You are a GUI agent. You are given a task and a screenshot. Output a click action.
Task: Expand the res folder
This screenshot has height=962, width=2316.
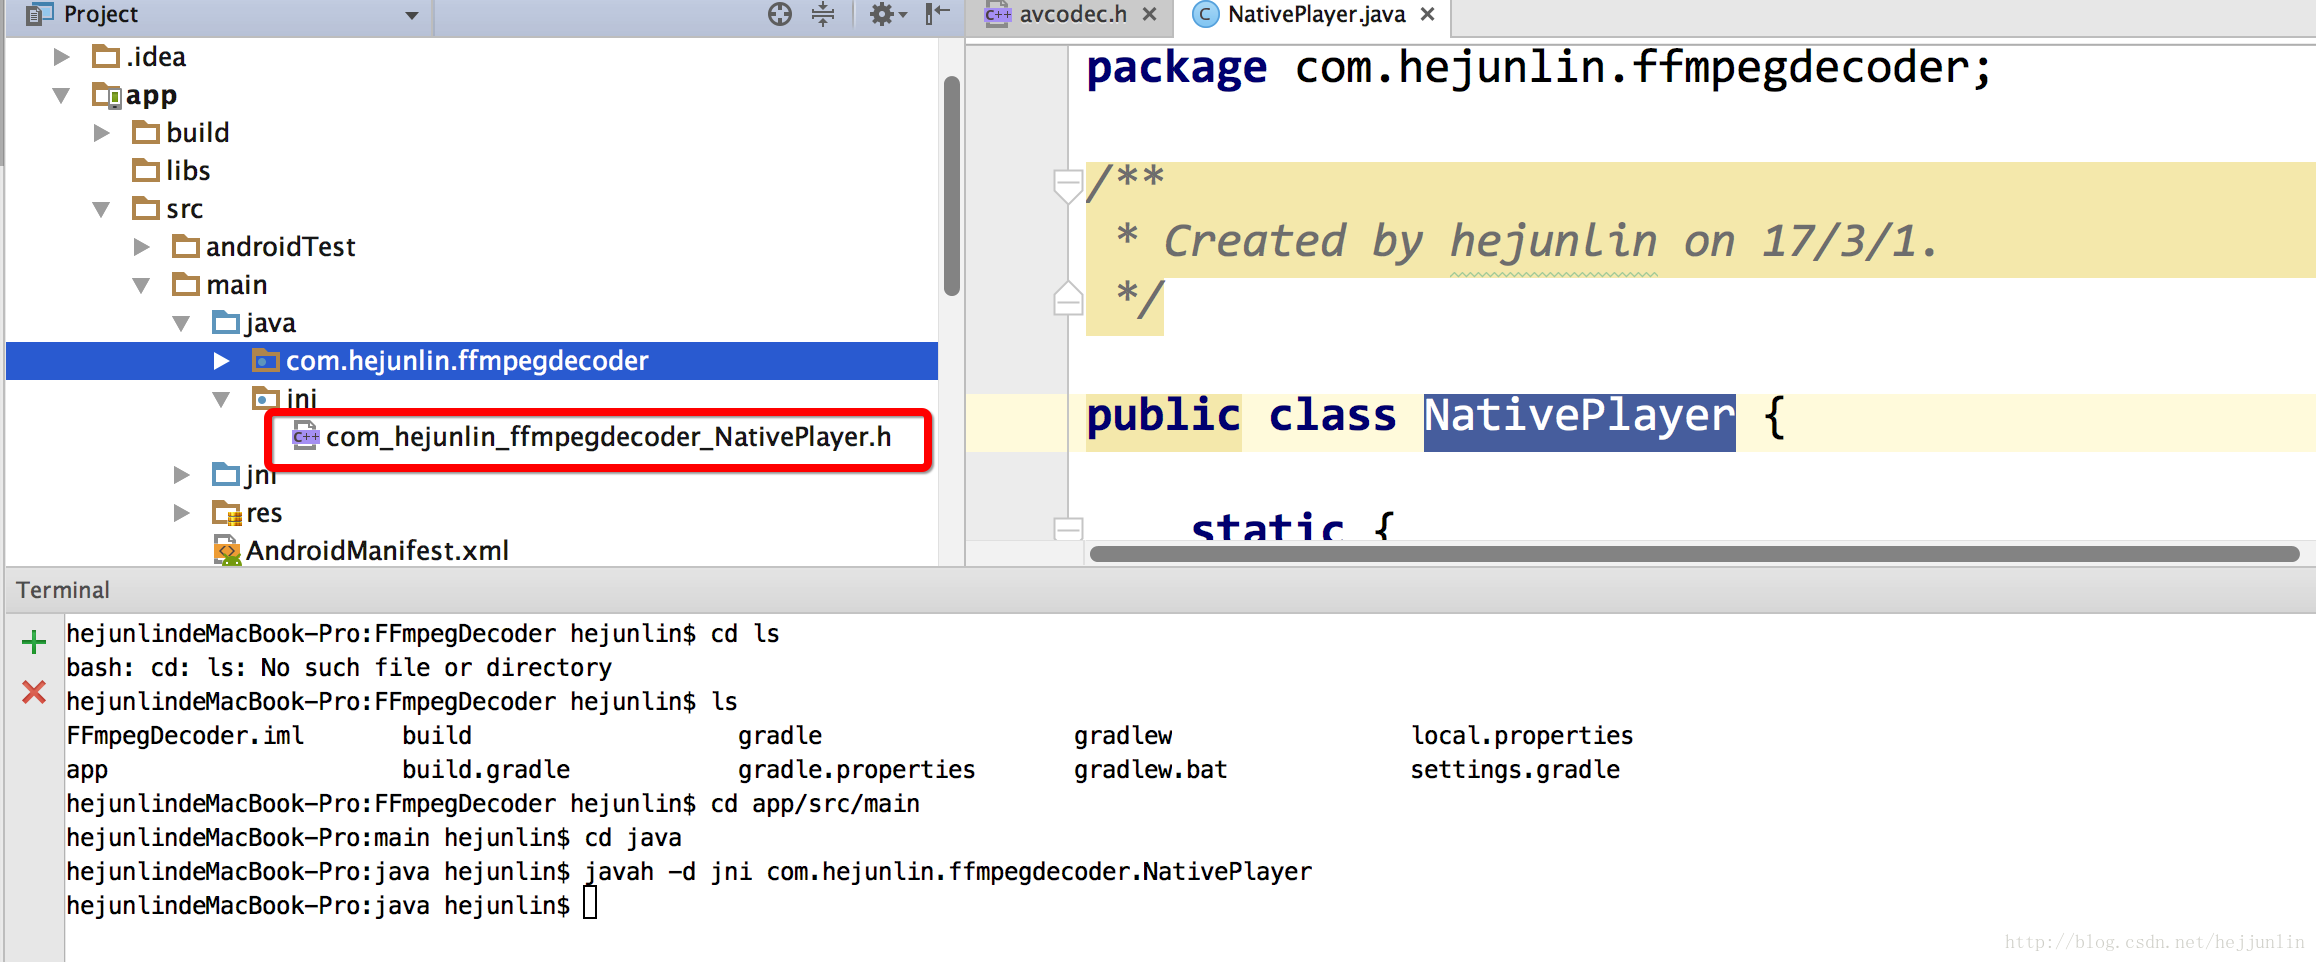pyautogui.click(x=182, y=513)
